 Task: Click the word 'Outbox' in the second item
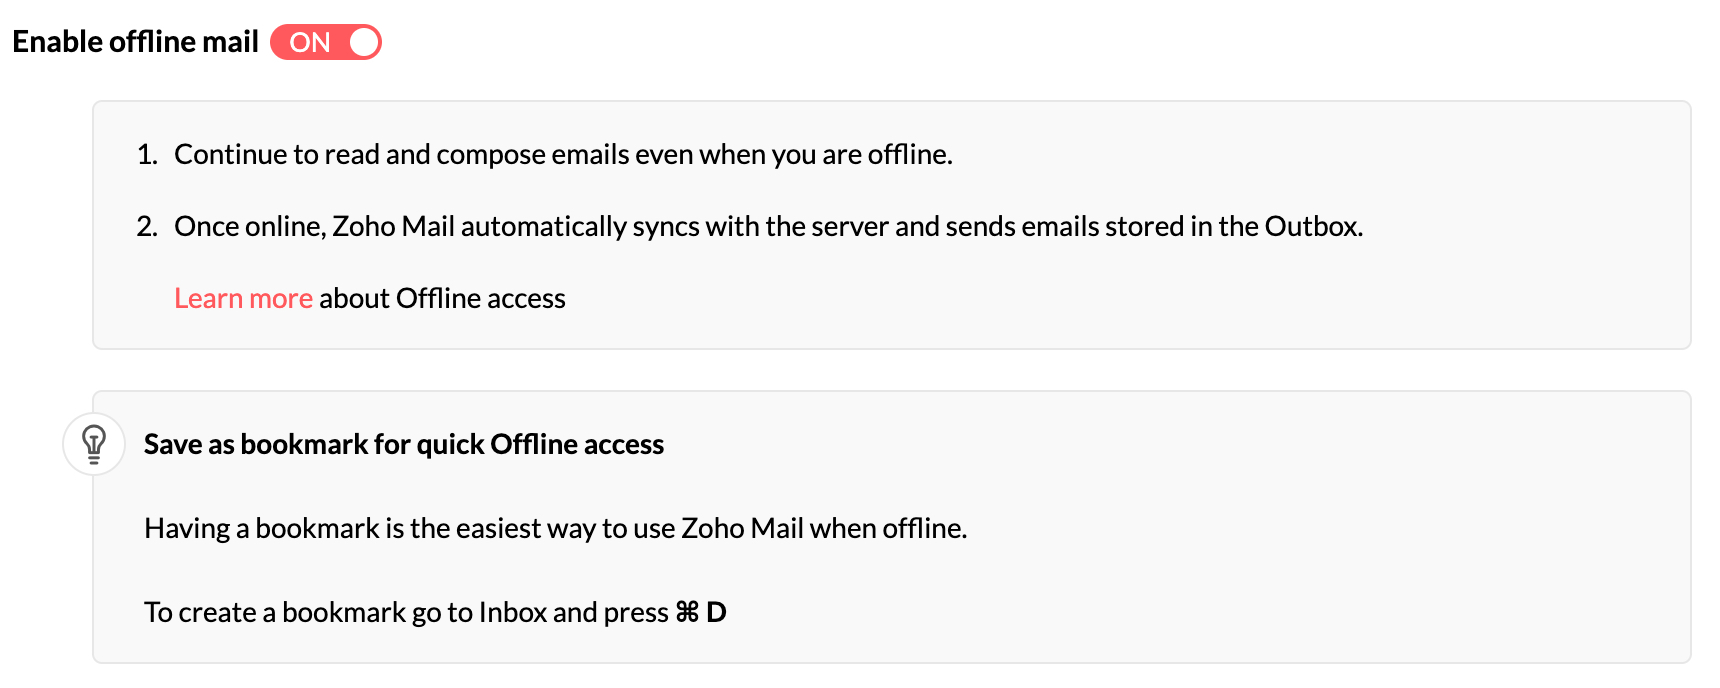tap(1311, 226)
